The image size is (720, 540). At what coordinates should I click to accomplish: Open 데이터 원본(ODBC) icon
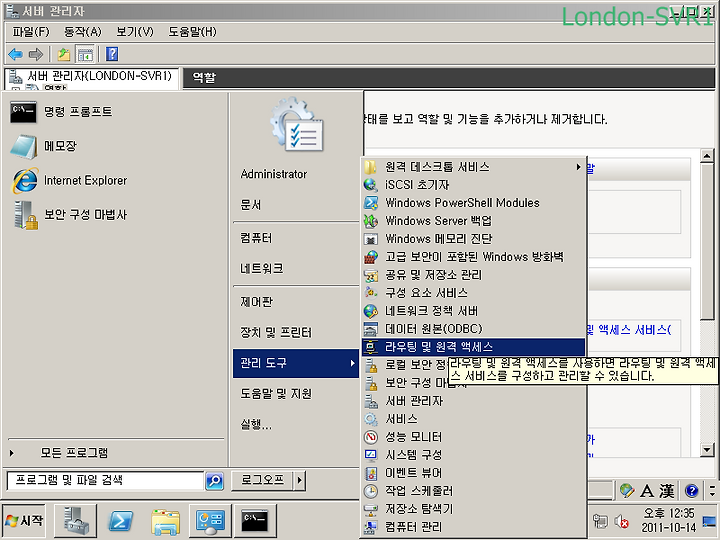tap(371, 329)
